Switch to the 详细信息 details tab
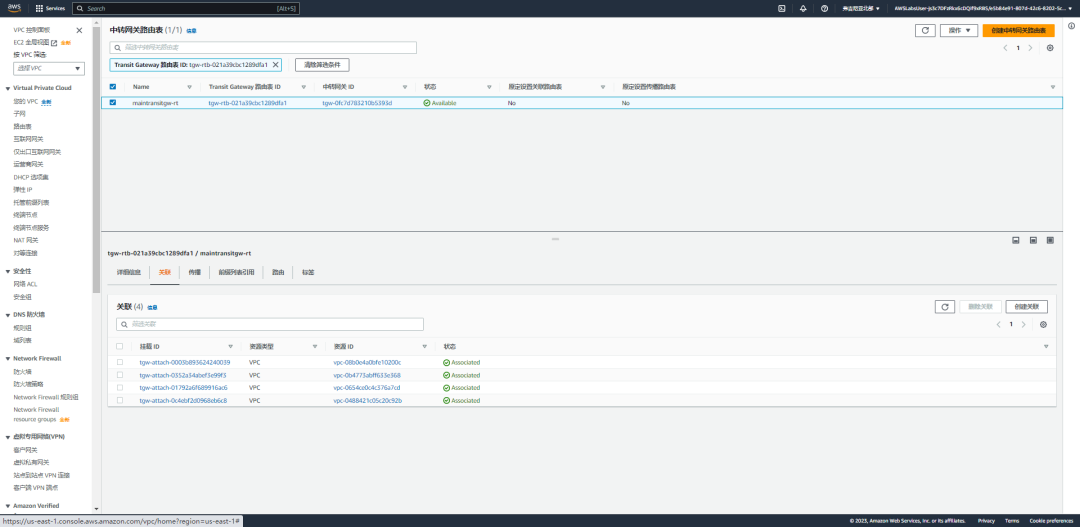This screenshot has width=1080, height=527. [x=129, y=273]
